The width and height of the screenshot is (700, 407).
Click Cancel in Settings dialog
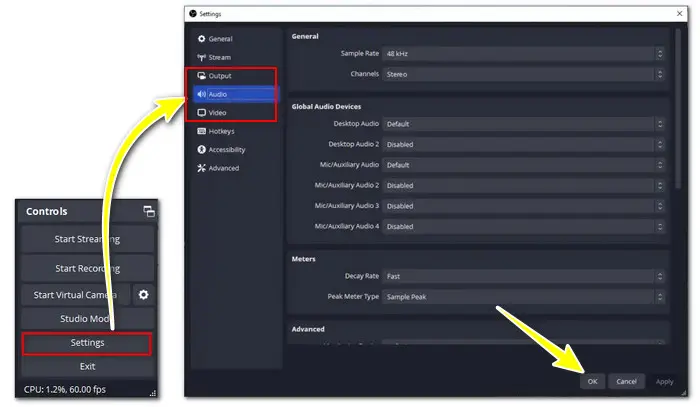(x=626, y=382)
